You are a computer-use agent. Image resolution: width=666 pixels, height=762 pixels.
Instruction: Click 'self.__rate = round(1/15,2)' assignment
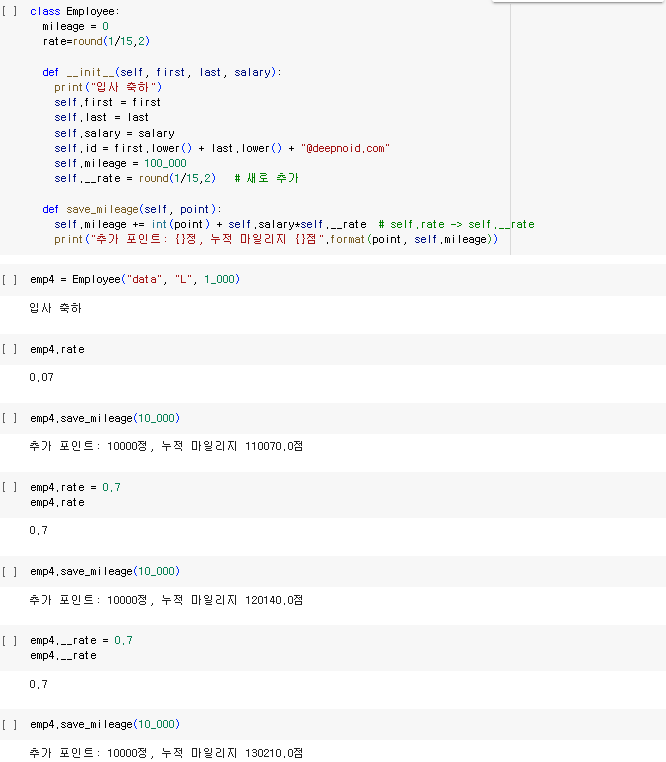pos(135,178)
